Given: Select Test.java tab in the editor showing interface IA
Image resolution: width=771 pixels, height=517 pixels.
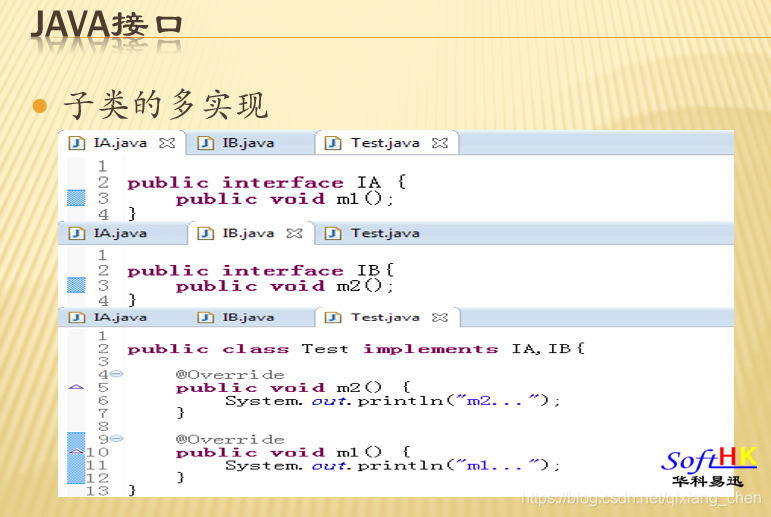Looking at the screenshot, I should 386,143.
